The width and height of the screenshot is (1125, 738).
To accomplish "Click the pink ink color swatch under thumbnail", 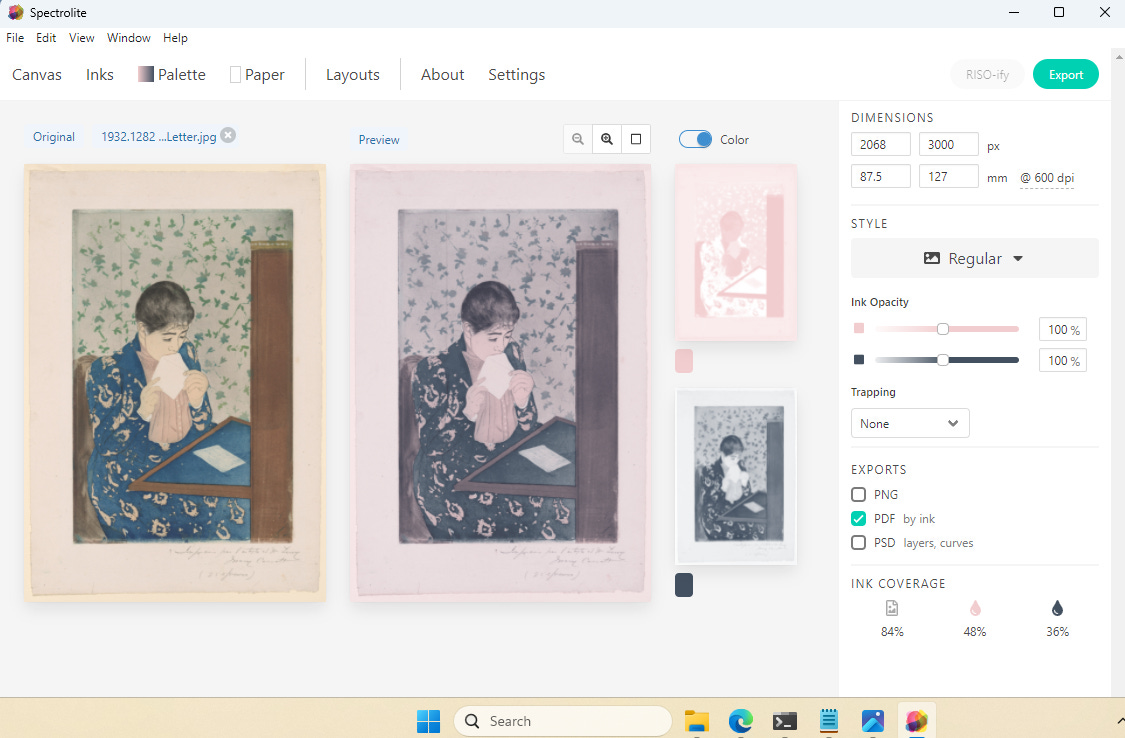I will pyautogui.click(x=684, y=361).
